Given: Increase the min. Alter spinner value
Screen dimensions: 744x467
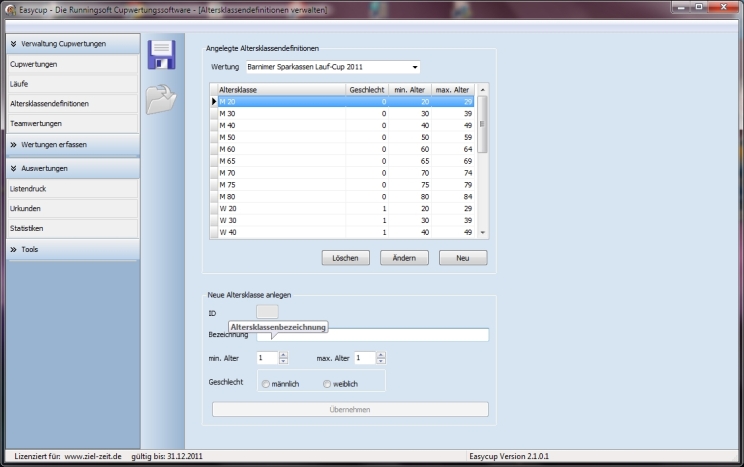Looking at the screenshot, I should [283, 355].
